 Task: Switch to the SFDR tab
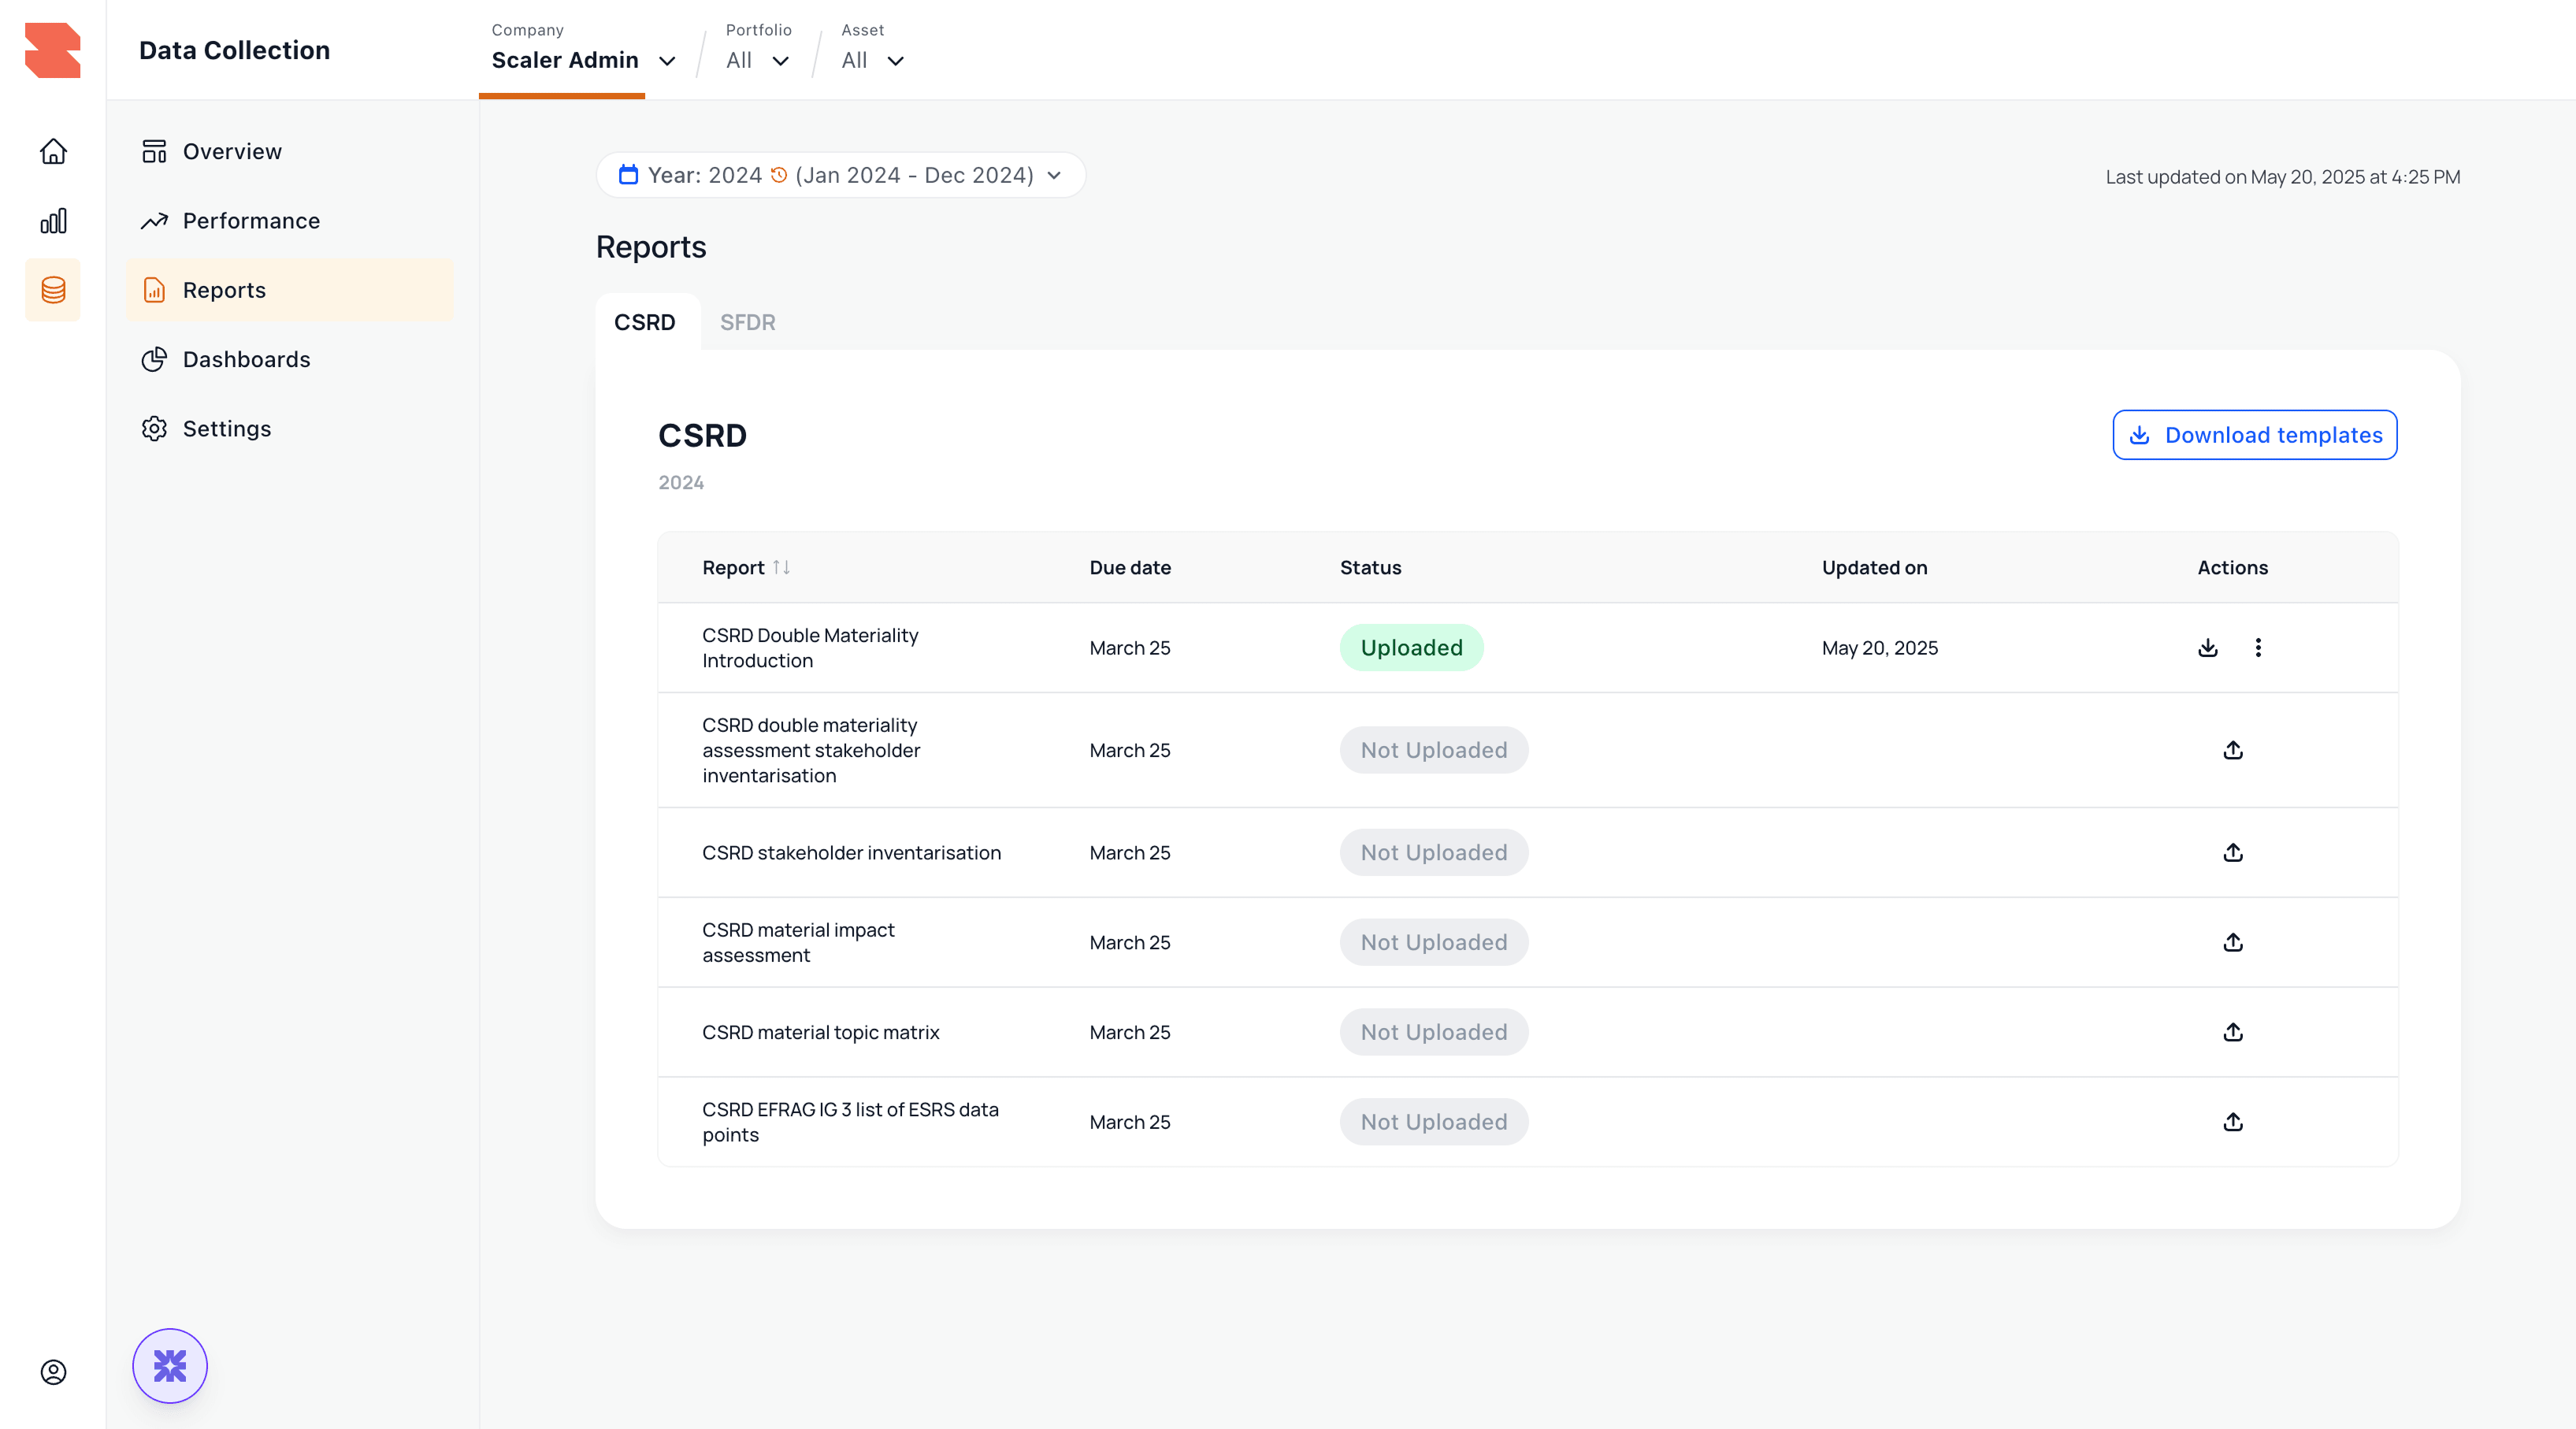[748, 322]
